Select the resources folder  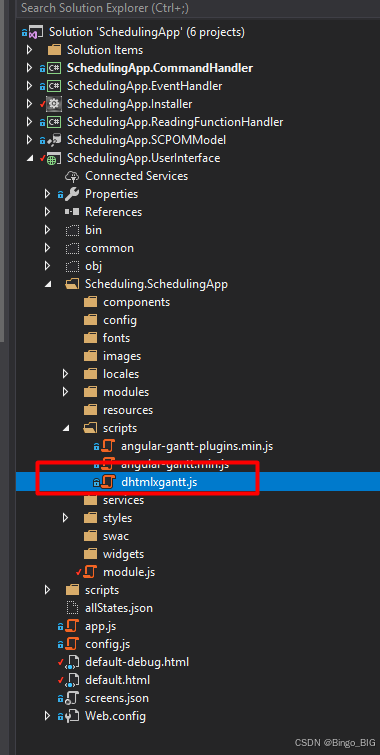pos(128,410)
